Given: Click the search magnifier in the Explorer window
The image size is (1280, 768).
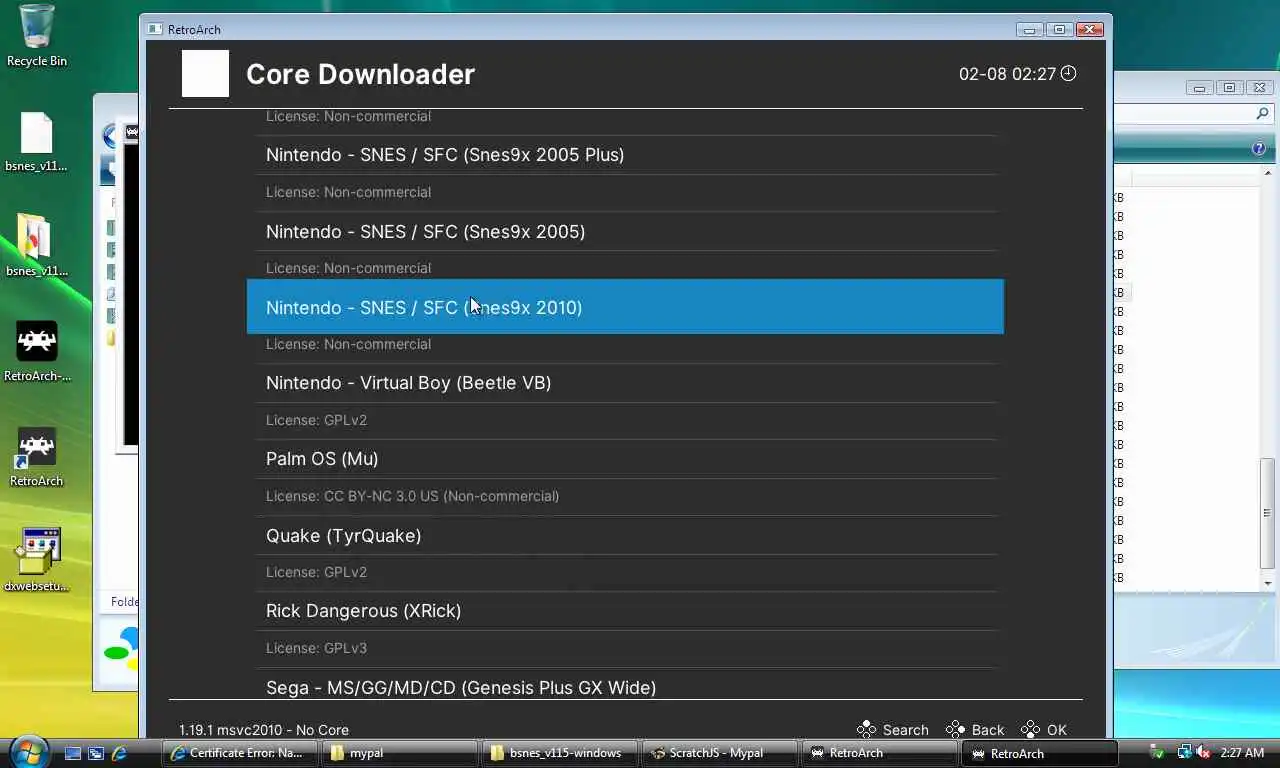Looking at the screenshot, I should click(1262, 114).
